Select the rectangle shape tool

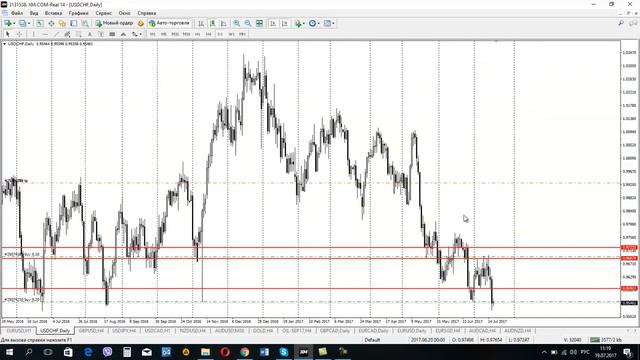tap(112, 34)
